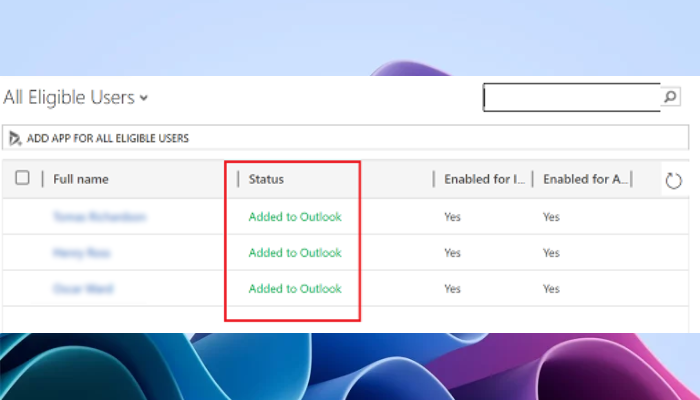Image resolution: width=700 pixels, height=400 pixels.
Task: Click first row Added to Outlook status
Action: point(295,217)
